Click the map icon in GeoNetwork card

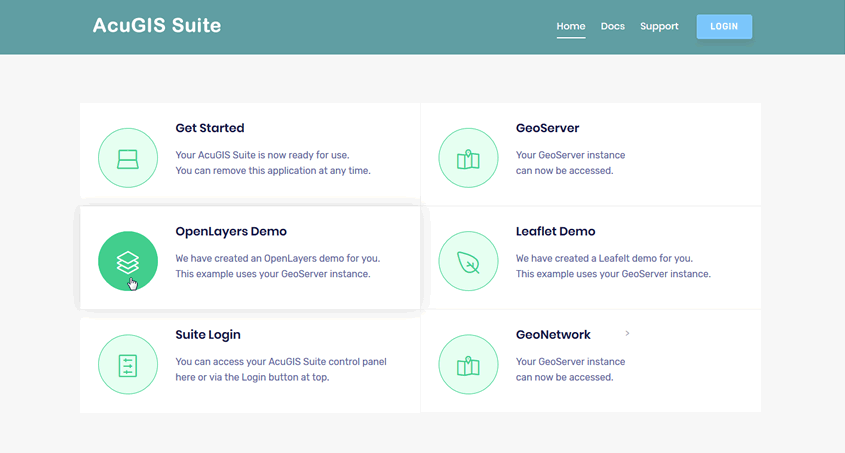468,365
